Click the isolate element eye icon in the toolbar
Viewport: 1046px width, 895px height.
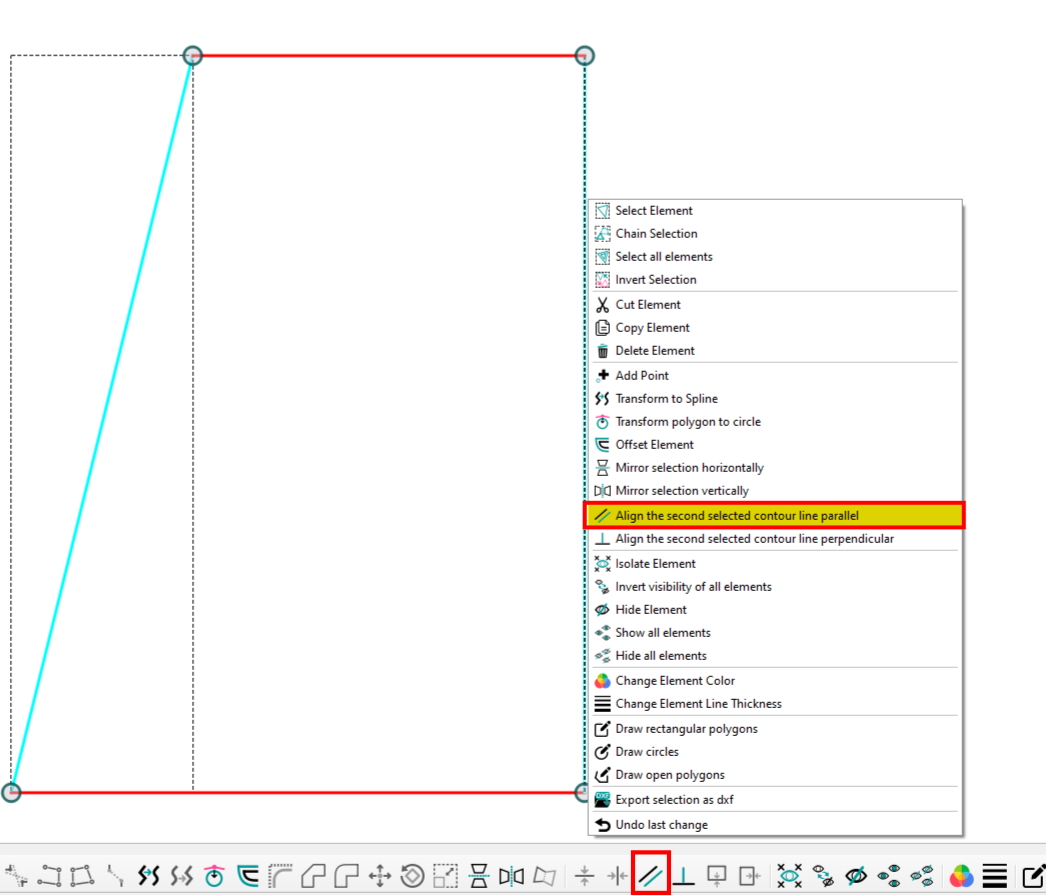coord(790,876)
